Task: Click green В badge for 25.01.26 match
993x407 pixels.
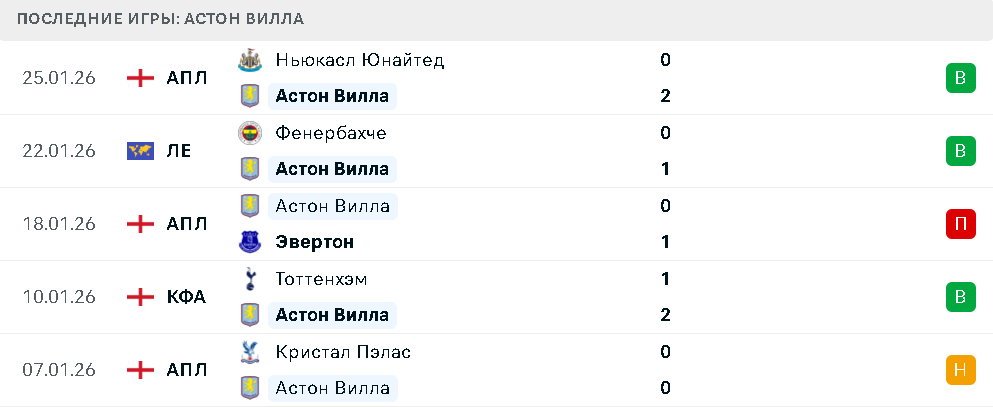Action: (960, 78)
